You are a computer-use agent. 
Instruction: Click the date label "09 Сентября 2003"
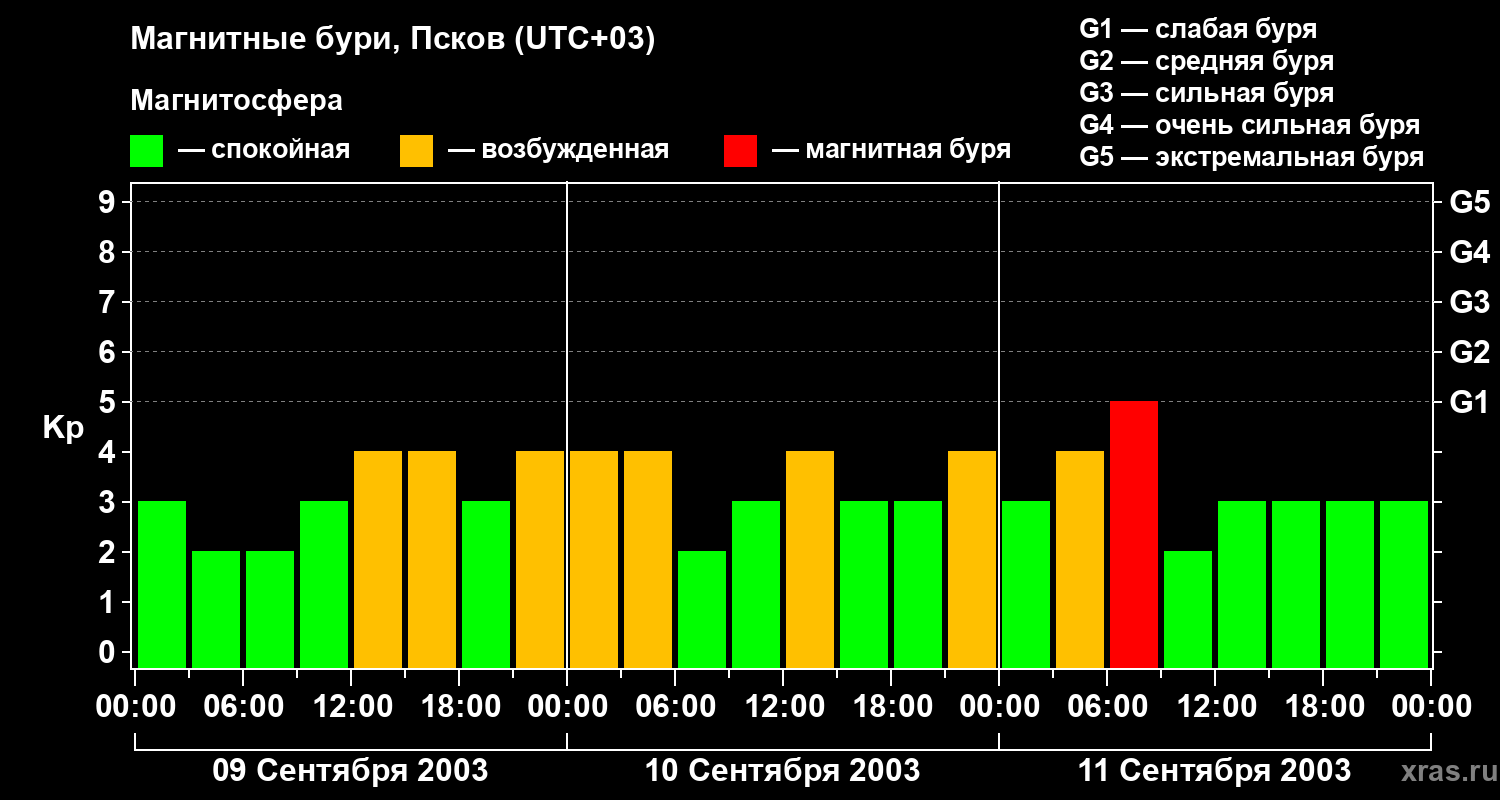point(350,770)
